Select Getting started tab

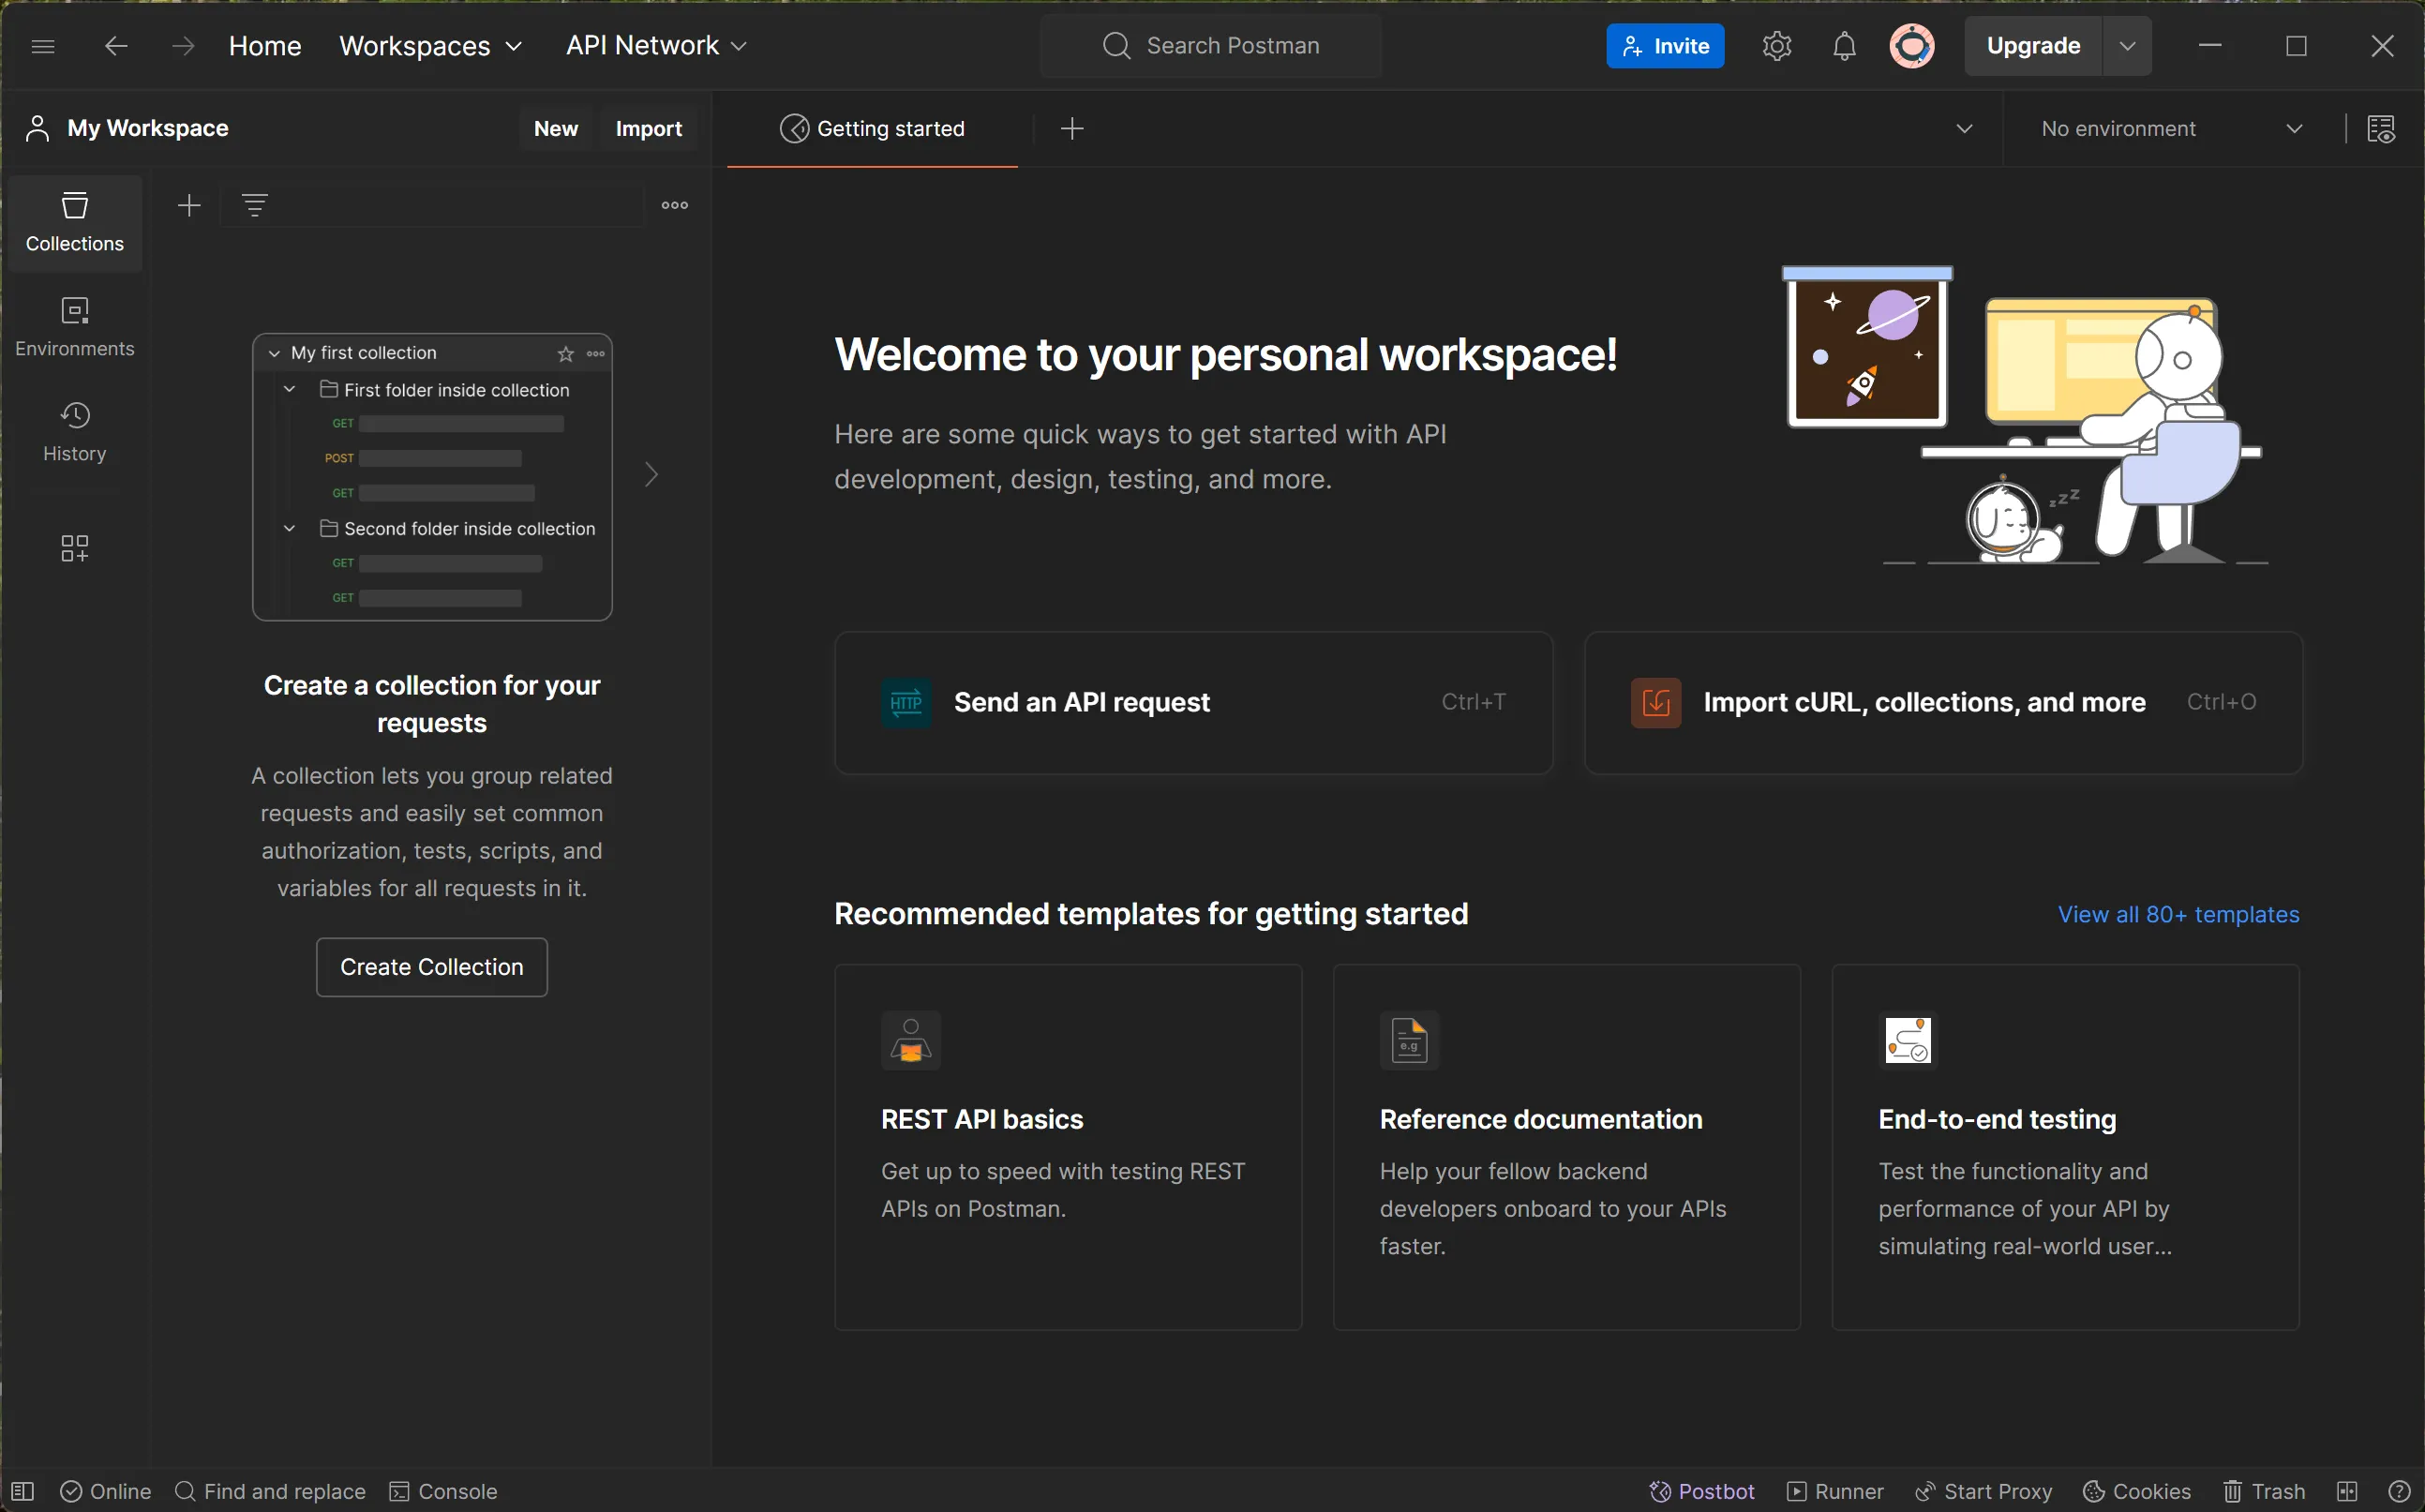coord(872,128)
